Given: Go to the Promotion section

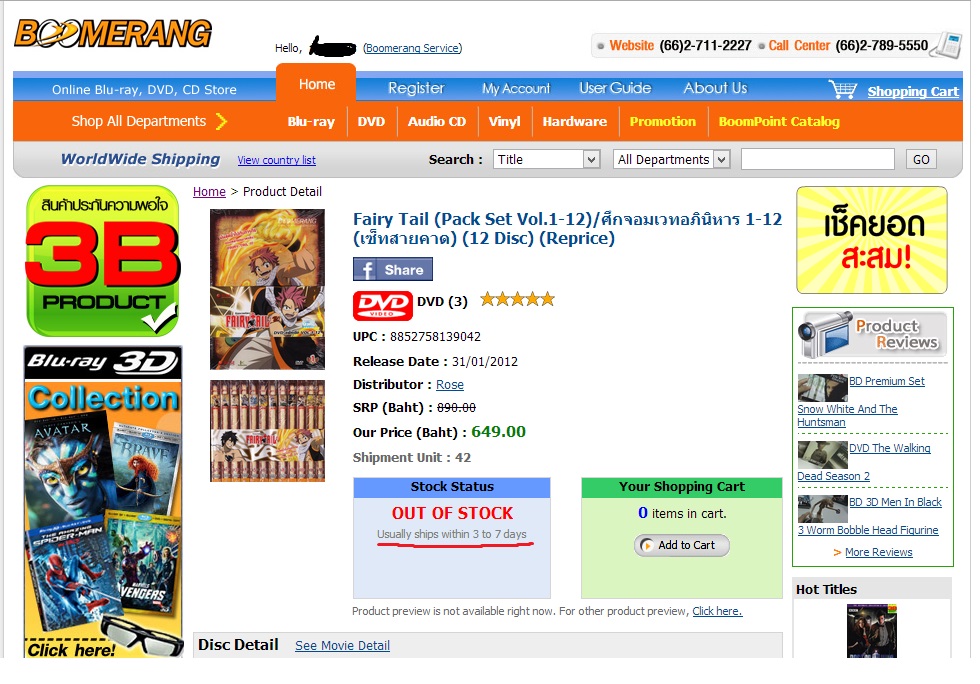Looking at the screenshot, I should [662, 122].
